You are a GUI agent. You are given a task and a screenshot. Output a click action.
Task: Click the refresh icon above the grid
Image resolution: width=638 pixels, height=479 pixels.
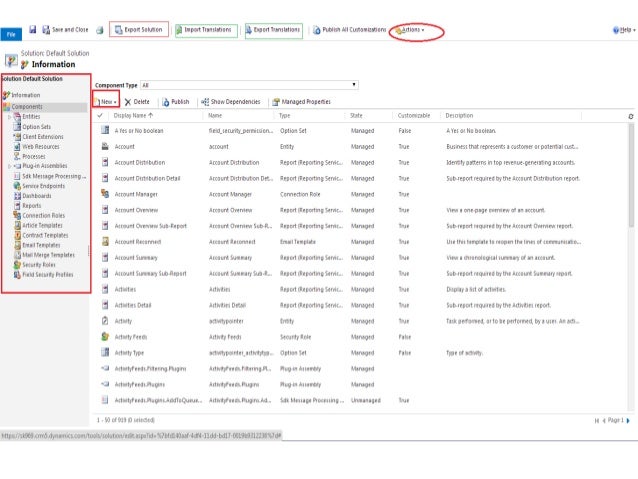pos(629,116)
